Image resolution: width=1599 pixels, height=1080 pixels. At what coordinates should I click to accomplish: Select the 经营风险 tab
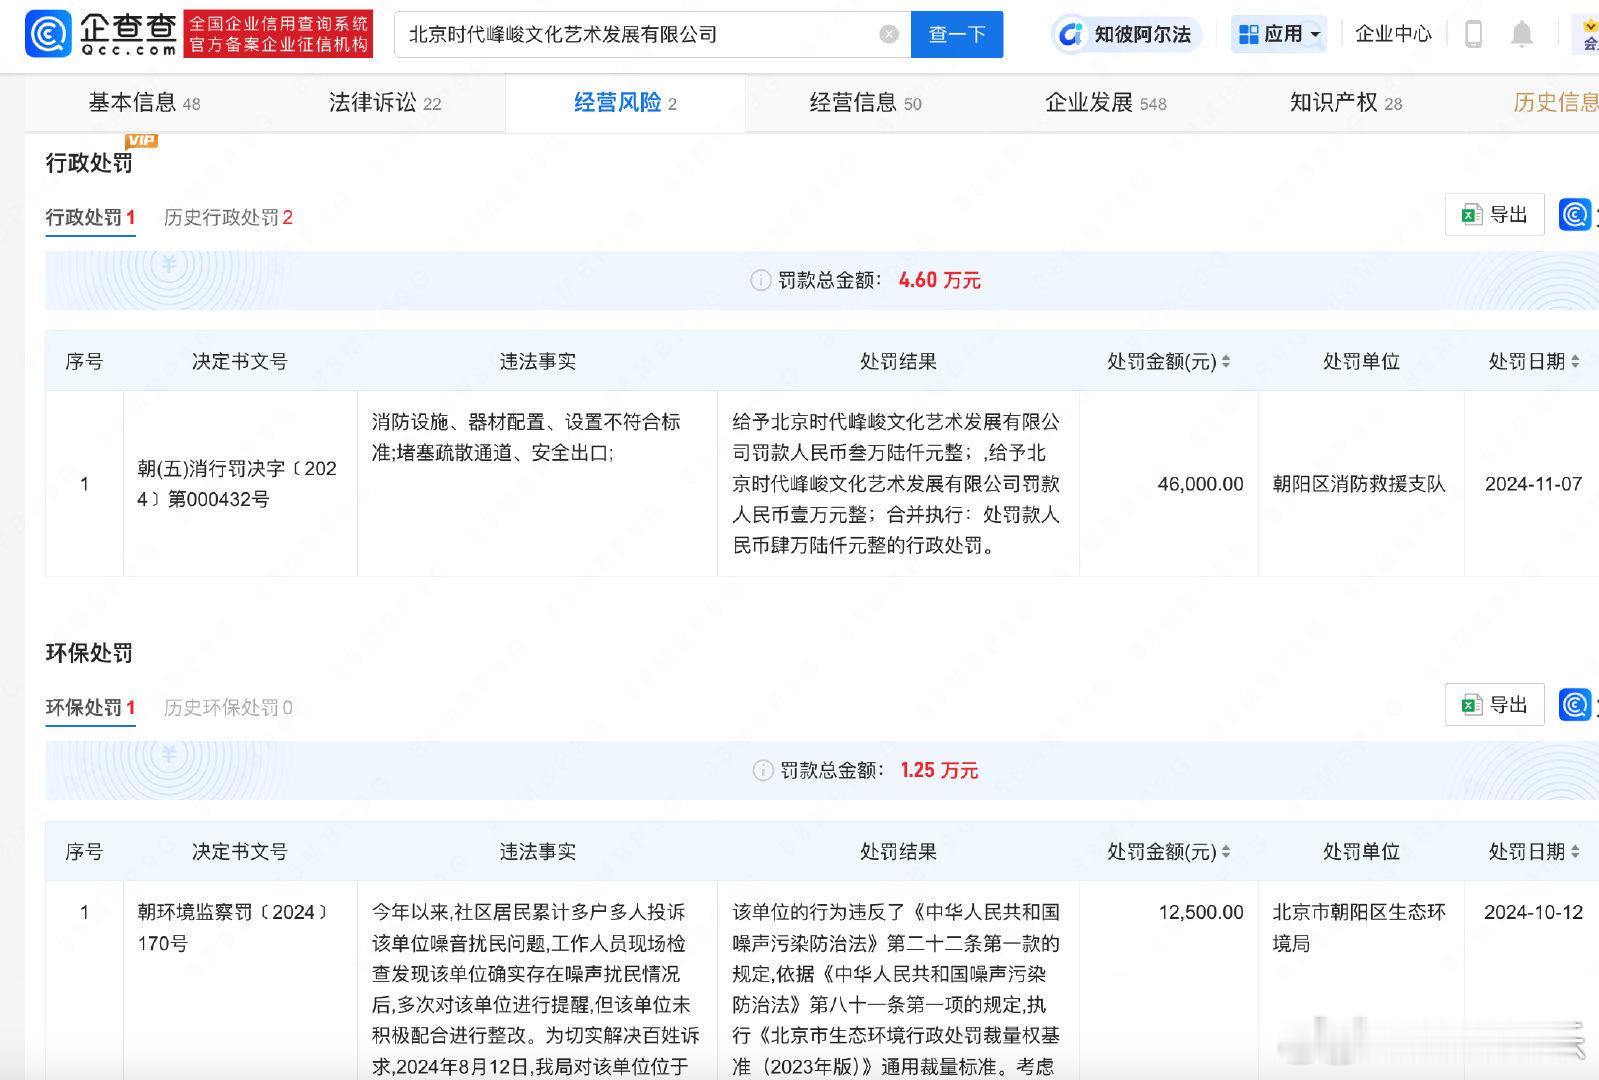point(625,103)
